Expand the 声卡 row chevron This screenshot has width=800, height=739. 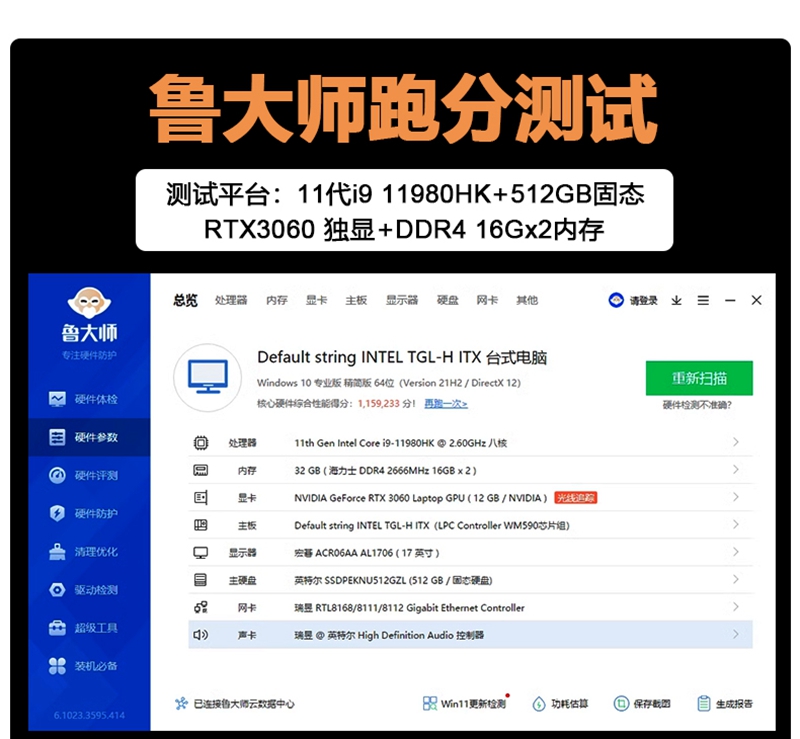[x=736, y=634]
